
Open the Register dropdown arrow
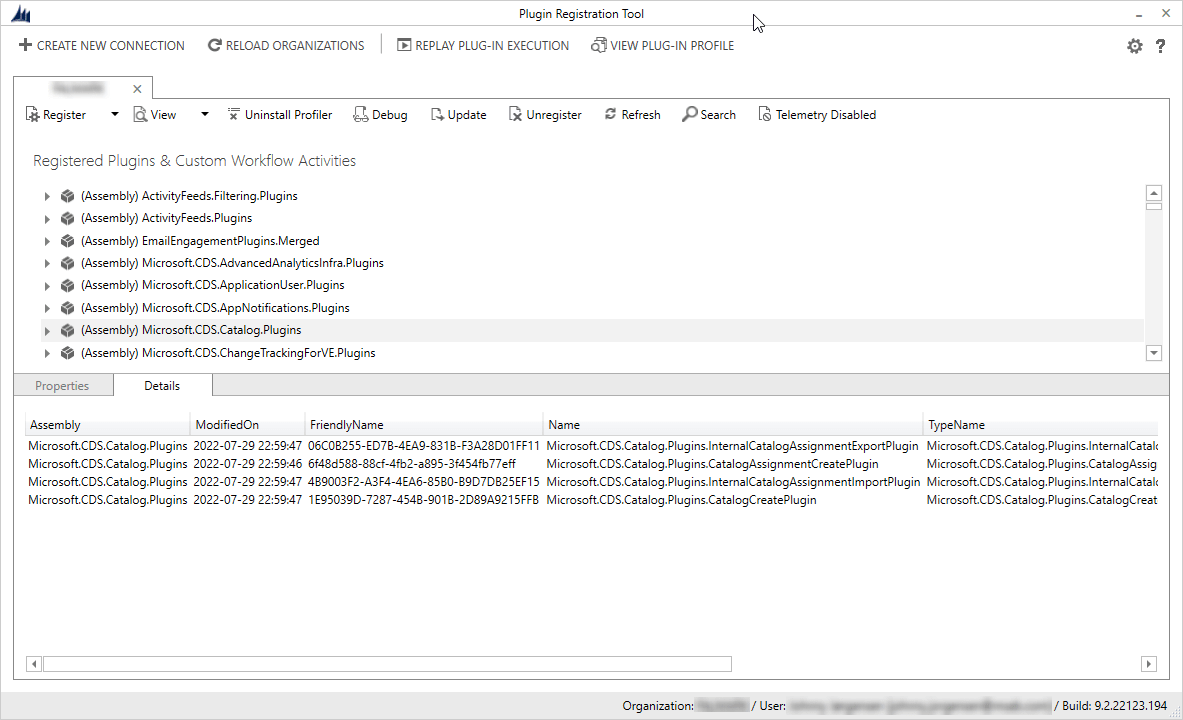(x=113, y=114)
